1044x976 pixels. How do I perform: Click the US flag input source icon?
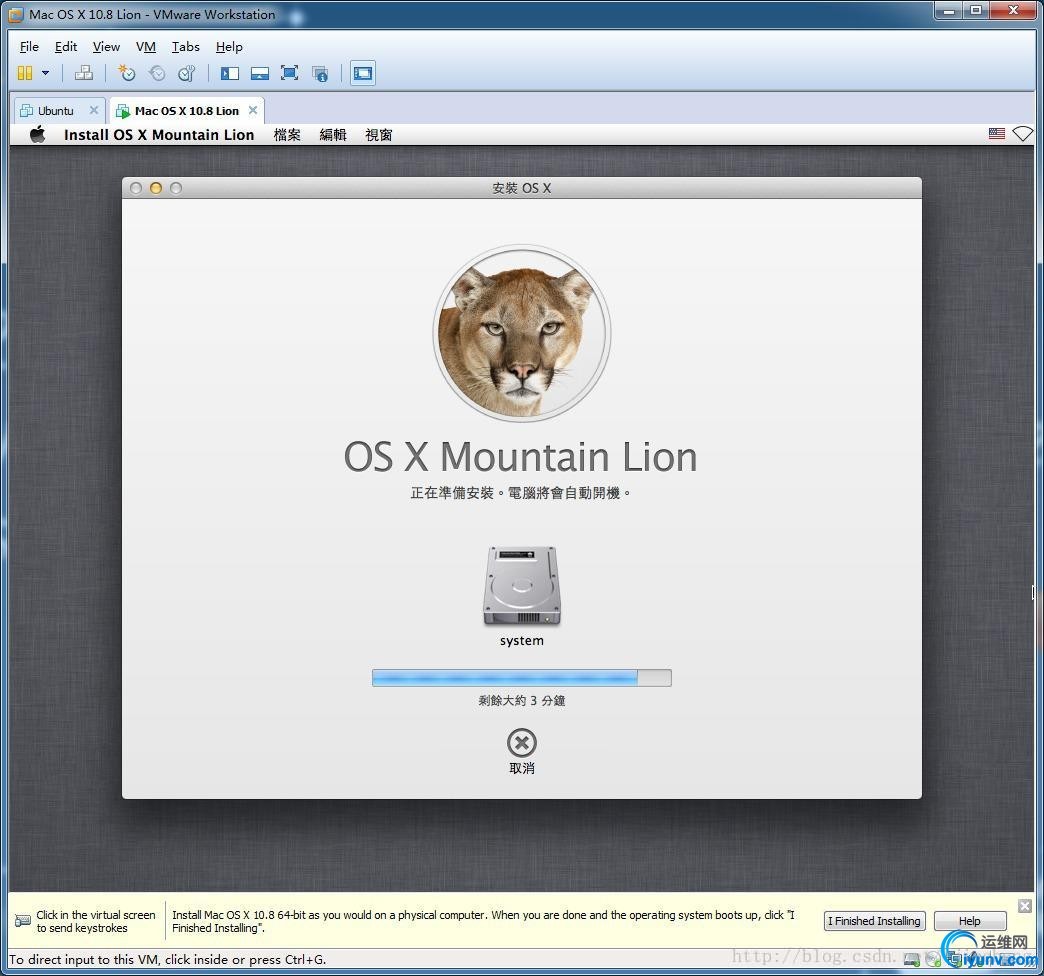pyautogui.click(x=997, y=134)
